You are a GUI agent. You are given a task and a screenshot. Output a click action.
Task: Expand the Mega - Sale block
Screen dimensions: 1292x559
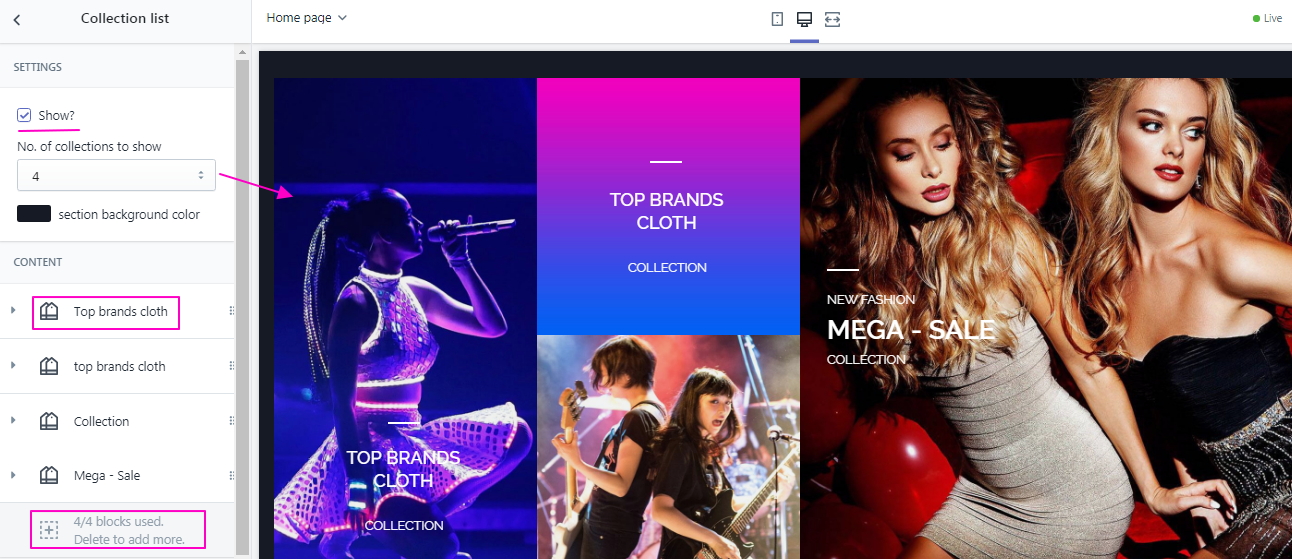pyautogui.click(x=13, y=475)
